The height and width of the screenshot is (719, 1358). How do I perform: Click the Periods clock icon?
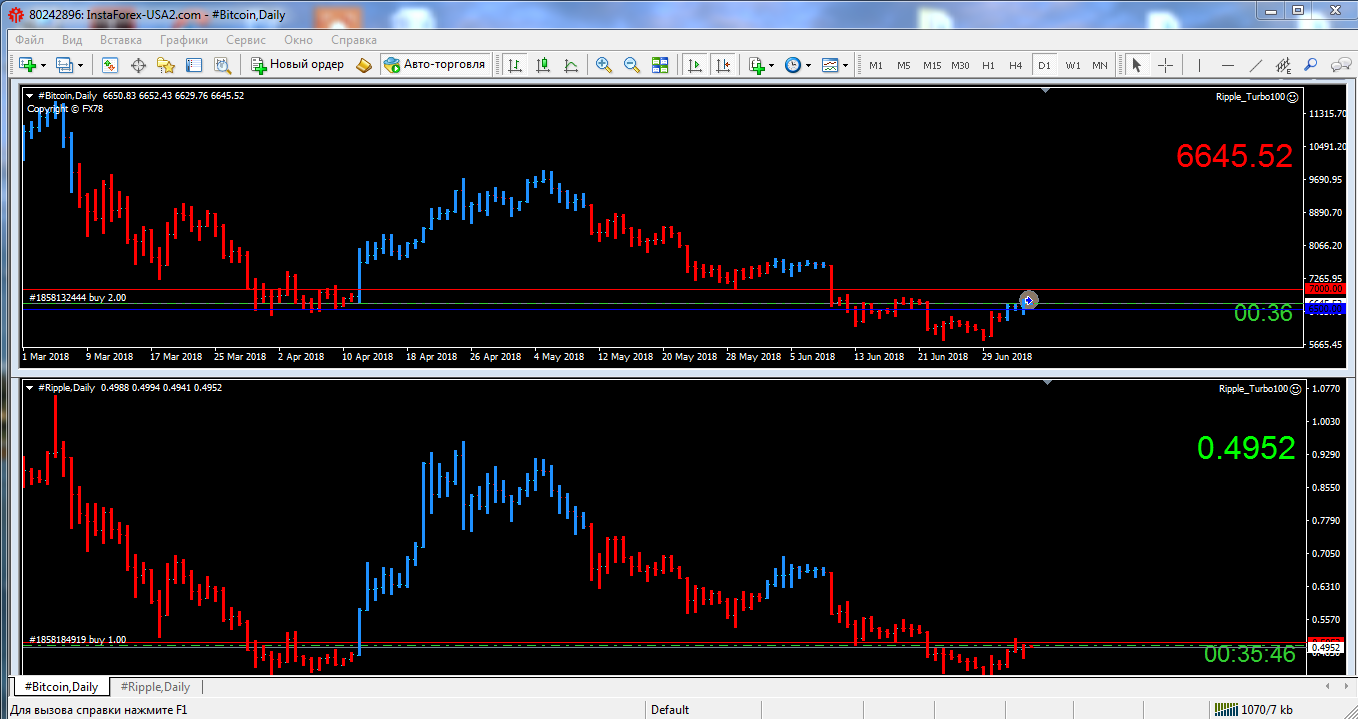pyautogui.click(x=792, y=65)
